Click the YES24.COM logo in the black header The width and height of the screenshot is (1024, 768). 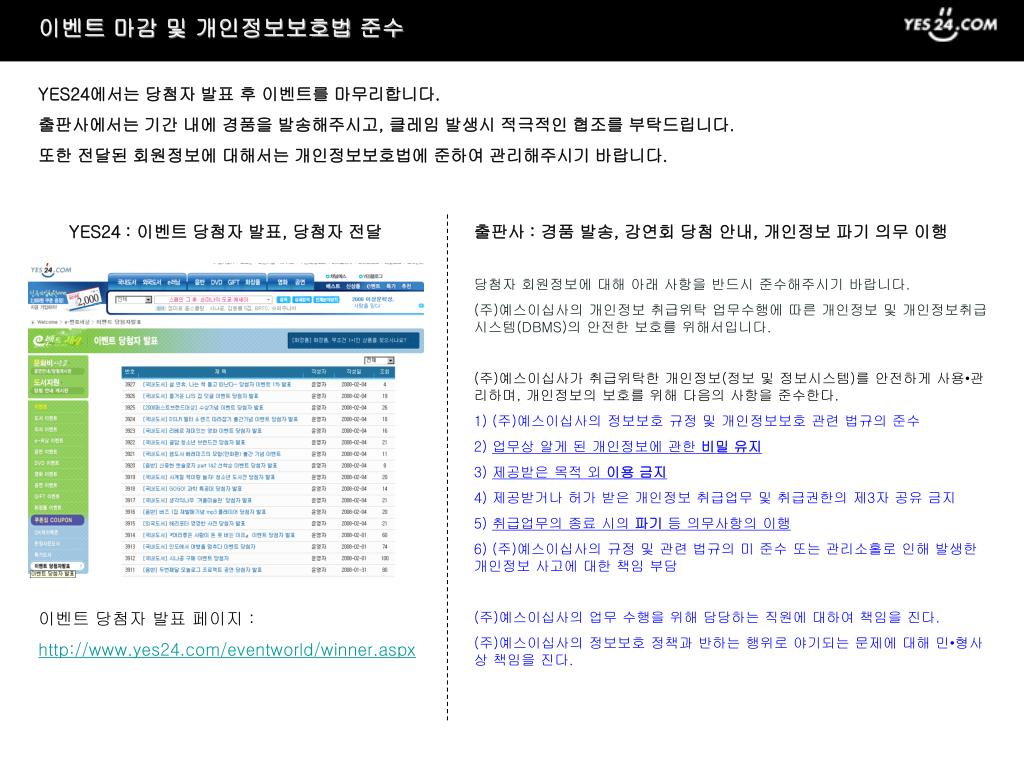point(950,25)
